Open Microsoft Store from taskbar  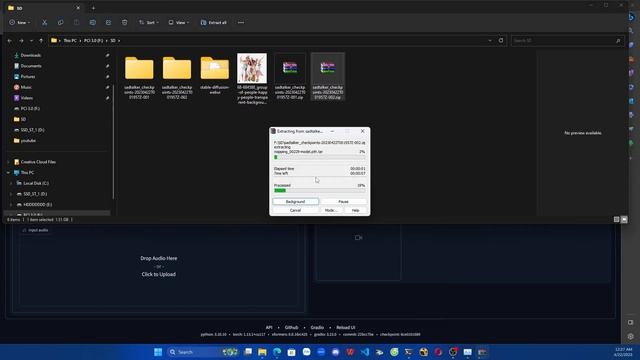(x=291, y=352)
